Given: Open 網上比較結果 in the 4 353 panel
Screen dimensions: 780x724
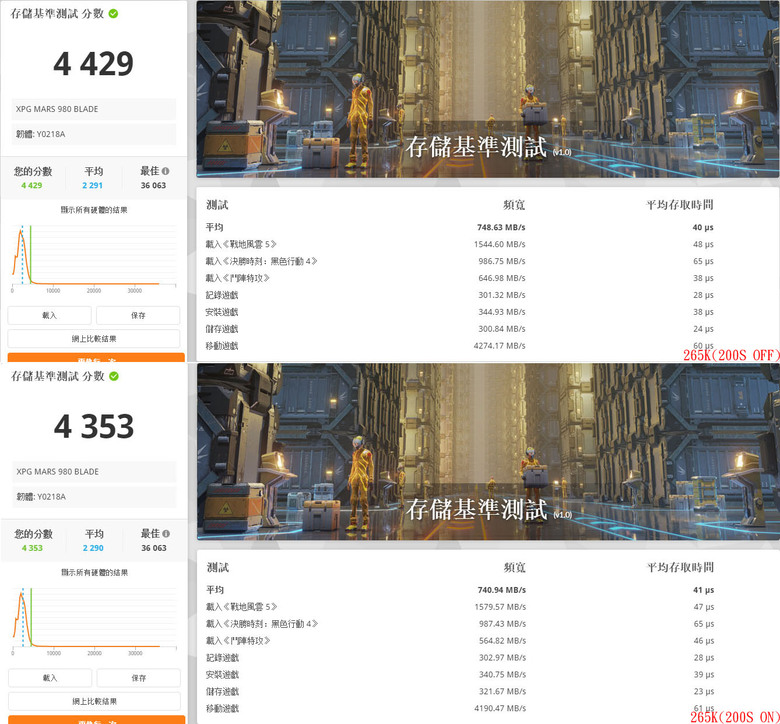Looking at the screenshot, I should point(94,701).
